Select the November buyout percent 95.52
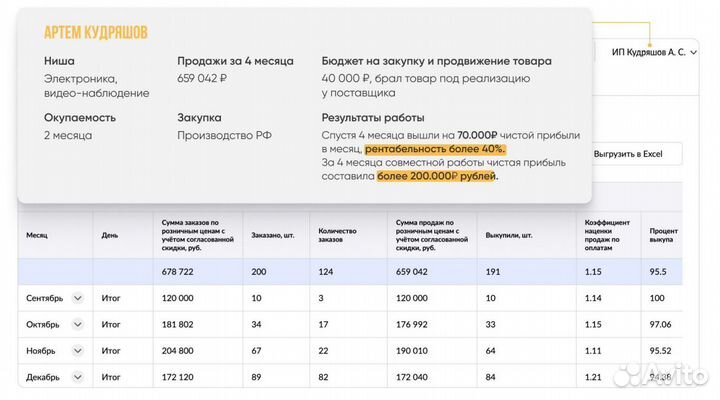The height and width of the screenshot is (400, 720). pos(660,351)
